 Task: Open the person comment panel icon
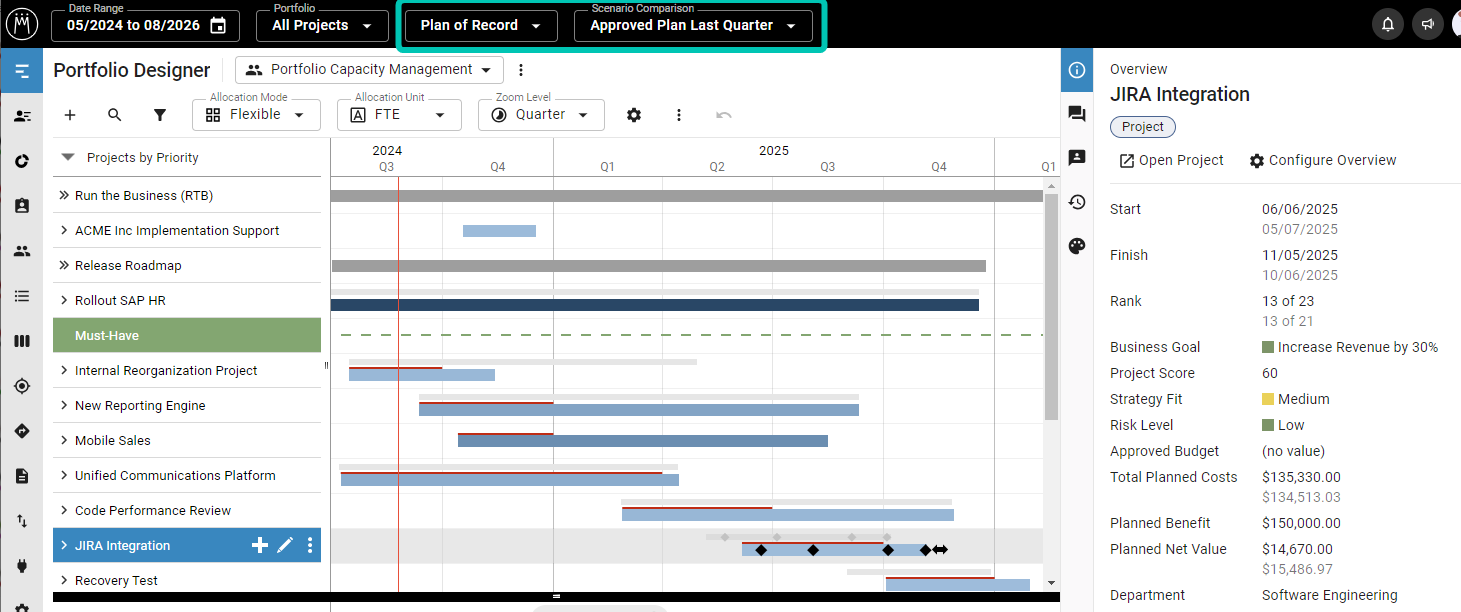tap(1077, 158)
